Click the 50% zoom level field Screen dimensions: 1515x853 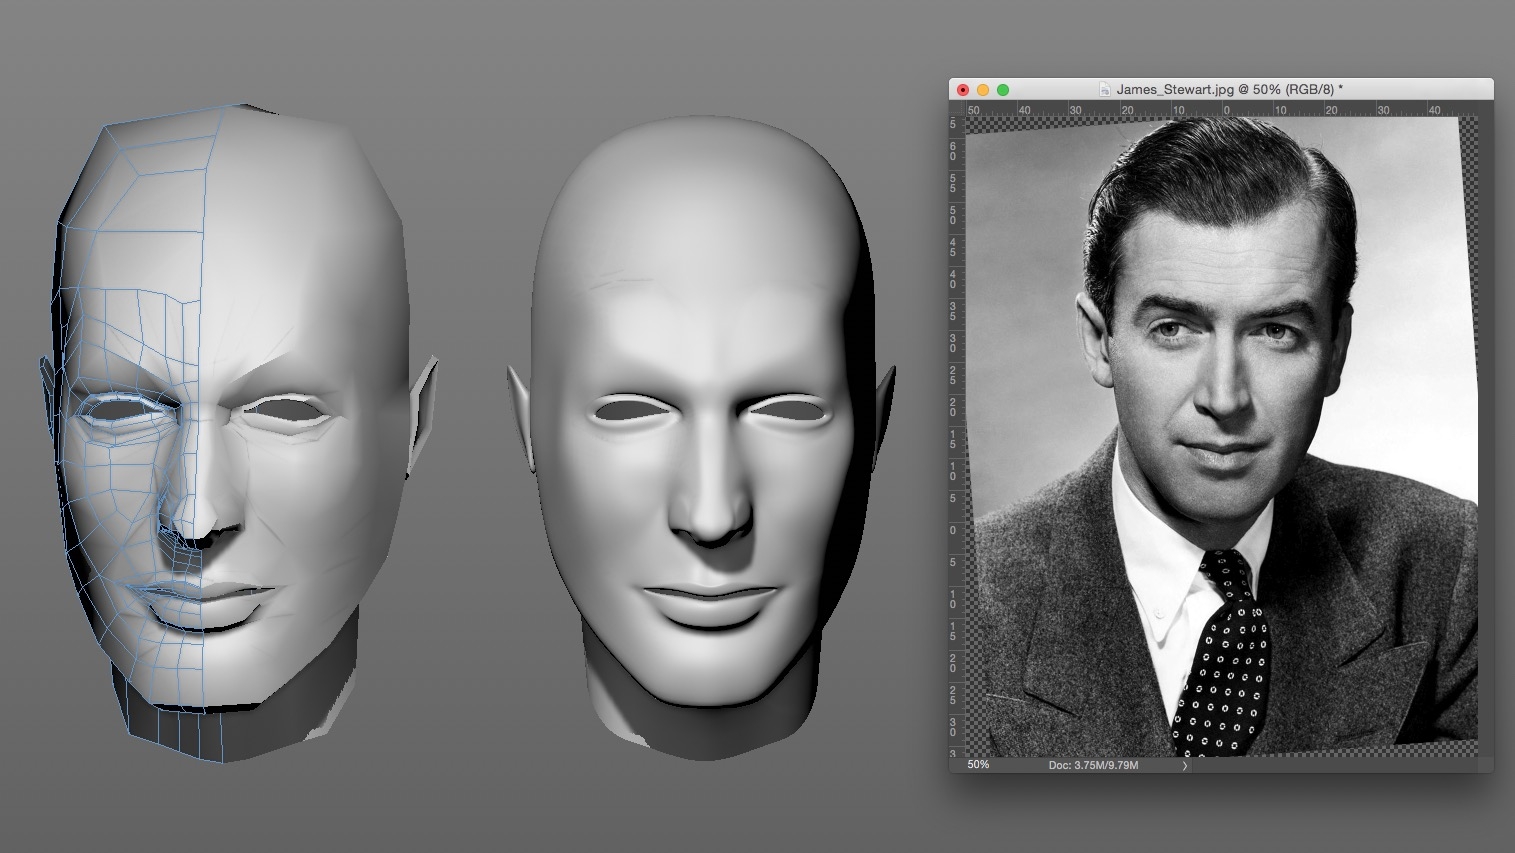pos(979,765)
